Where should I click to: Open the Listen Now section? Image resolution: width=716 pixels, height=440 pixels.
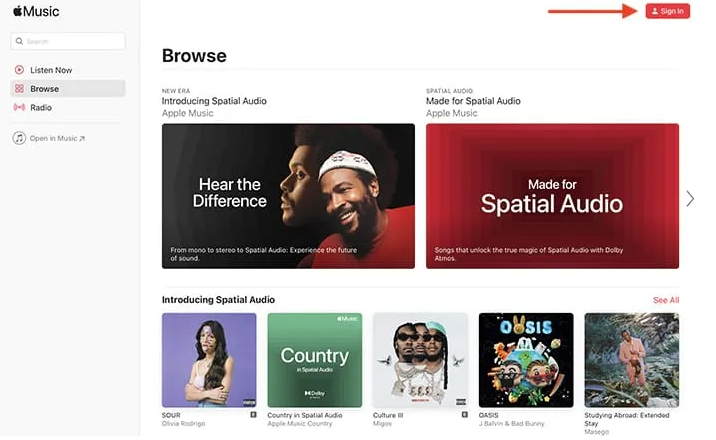coord(68,70)
